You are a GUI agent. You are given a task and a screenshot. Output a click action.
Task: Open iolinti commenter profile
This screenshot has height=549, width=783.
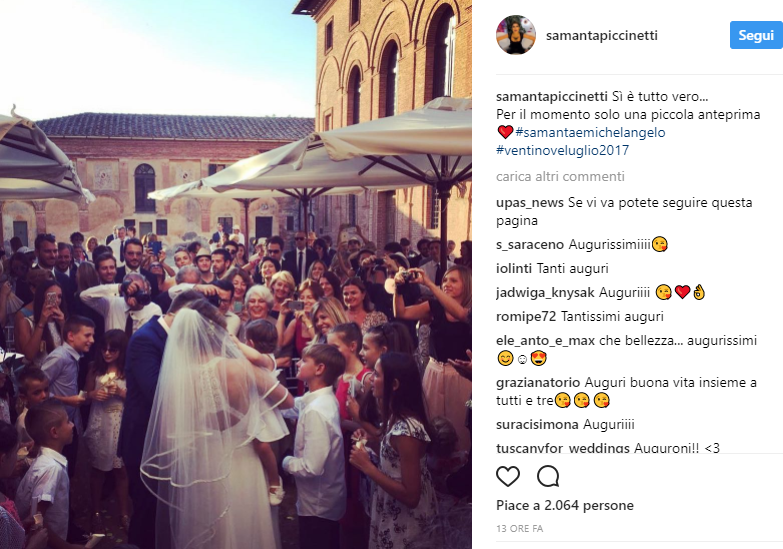click(514, 268)
